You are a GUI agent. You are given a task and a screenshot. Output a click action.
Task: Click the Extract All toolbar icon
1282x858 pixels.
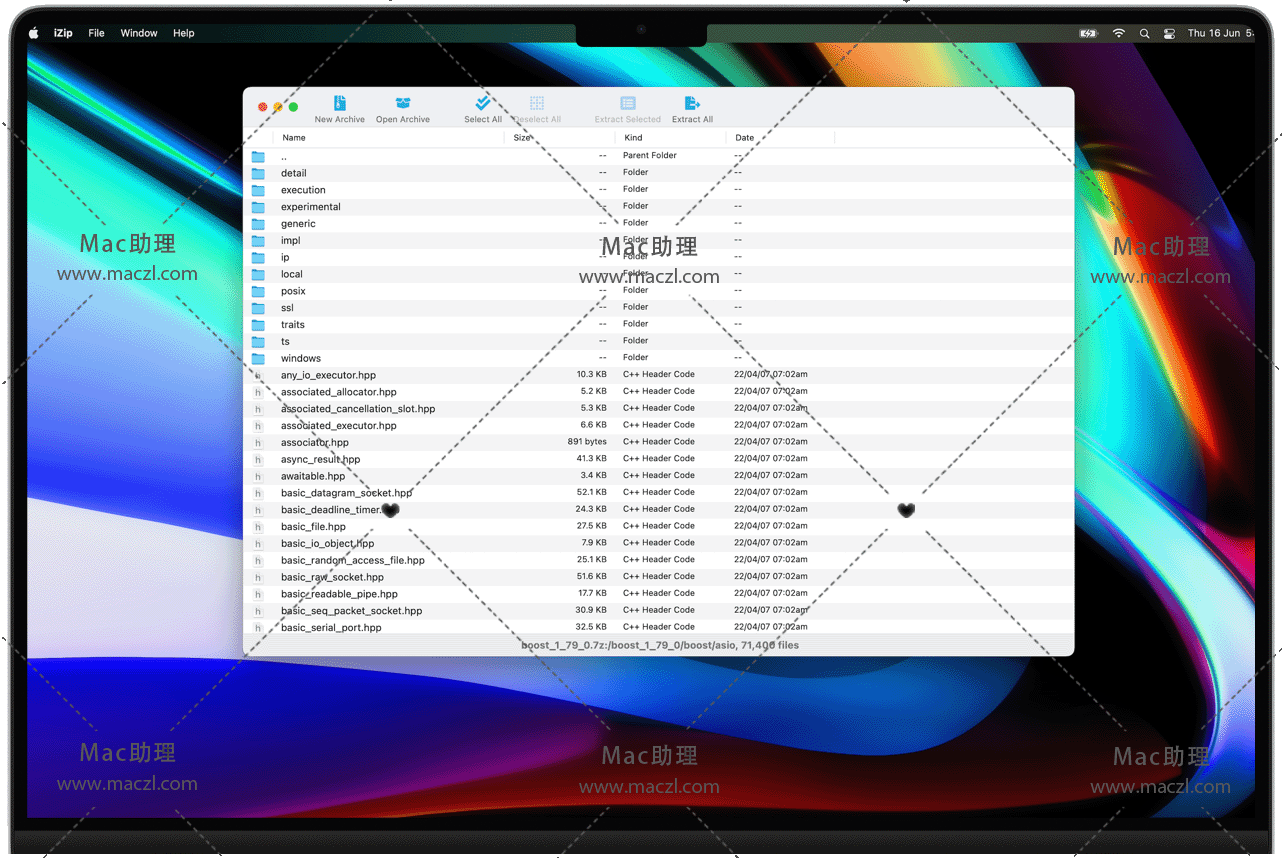692,103
